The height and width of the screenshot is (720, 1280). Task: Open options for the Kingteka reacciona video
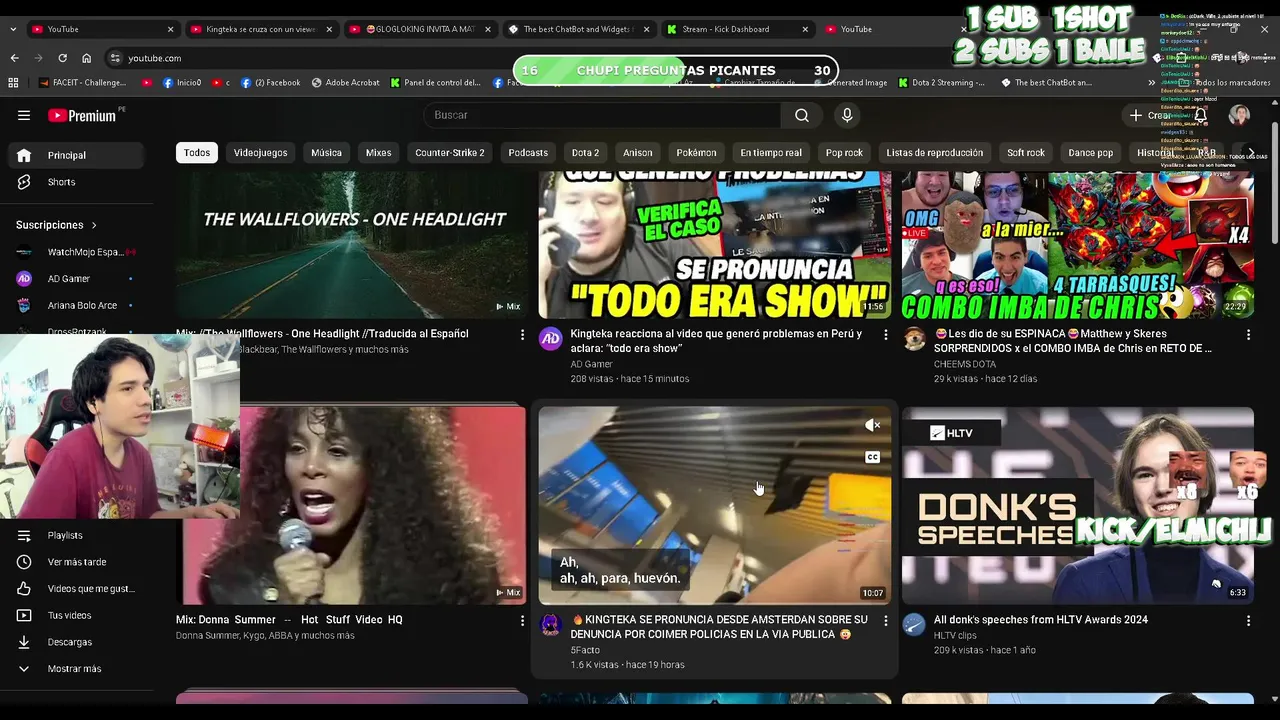tap(885, 335)
